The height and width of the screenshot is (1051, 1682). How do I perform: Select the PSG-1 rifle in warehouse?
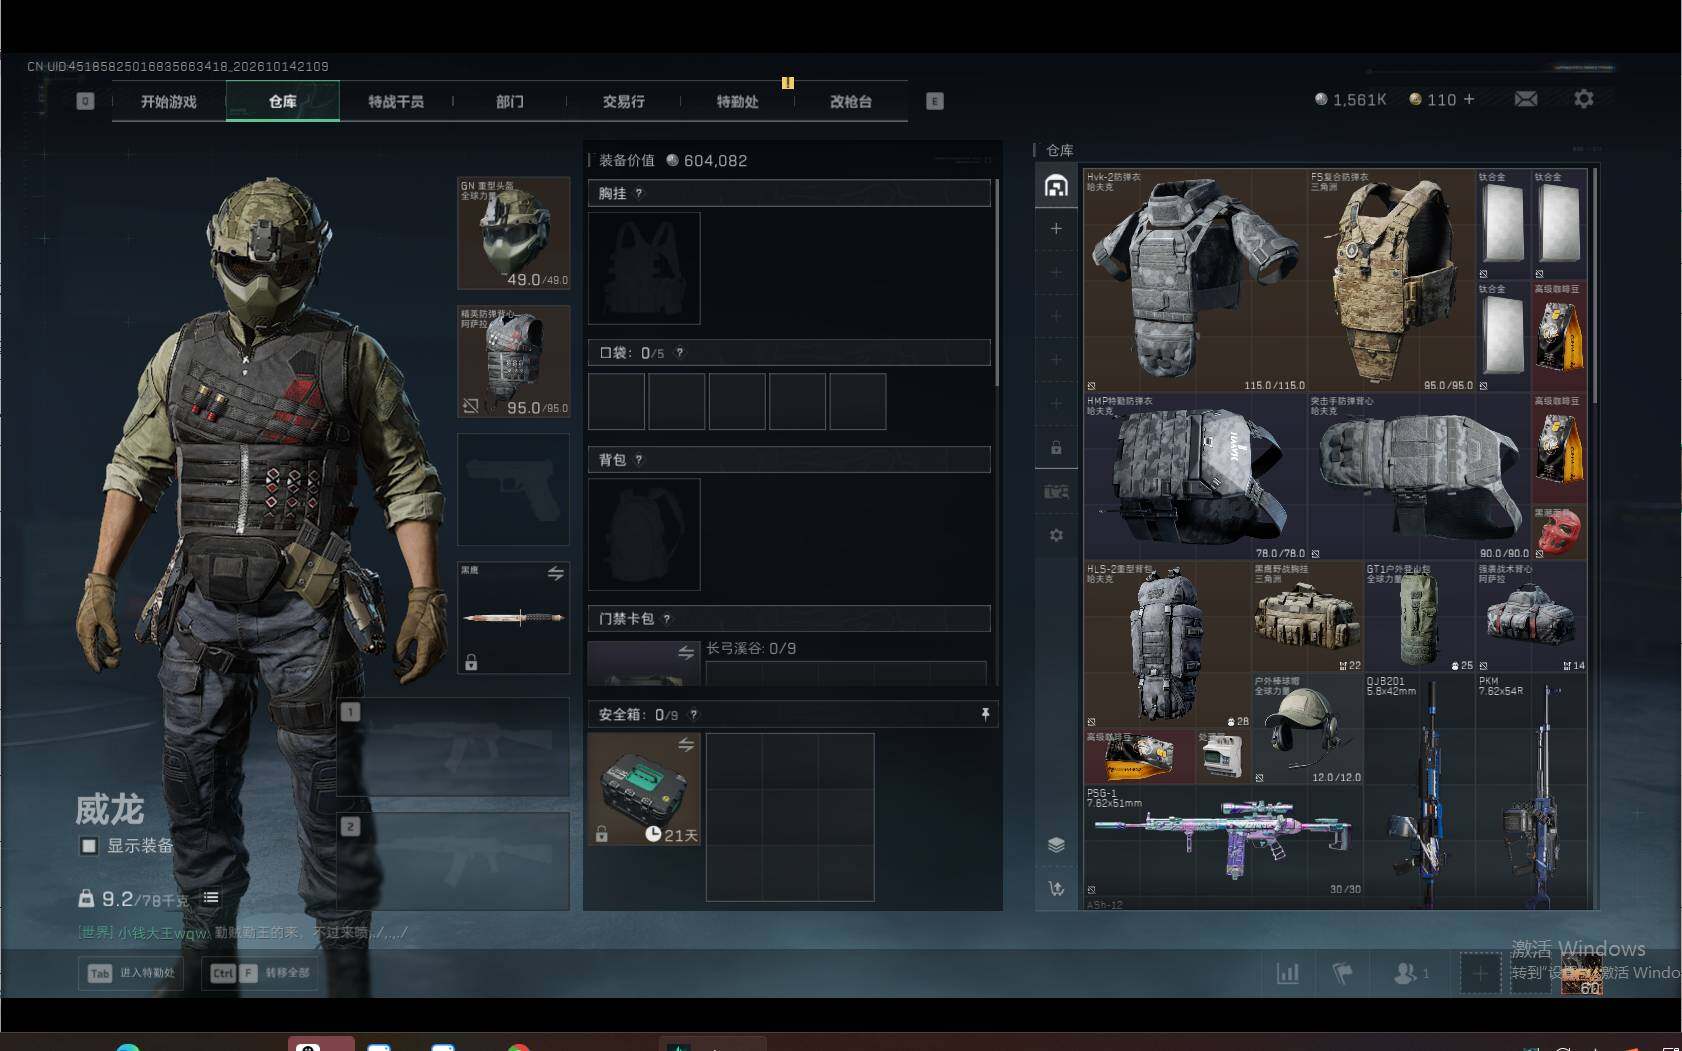pos(1223,840)
